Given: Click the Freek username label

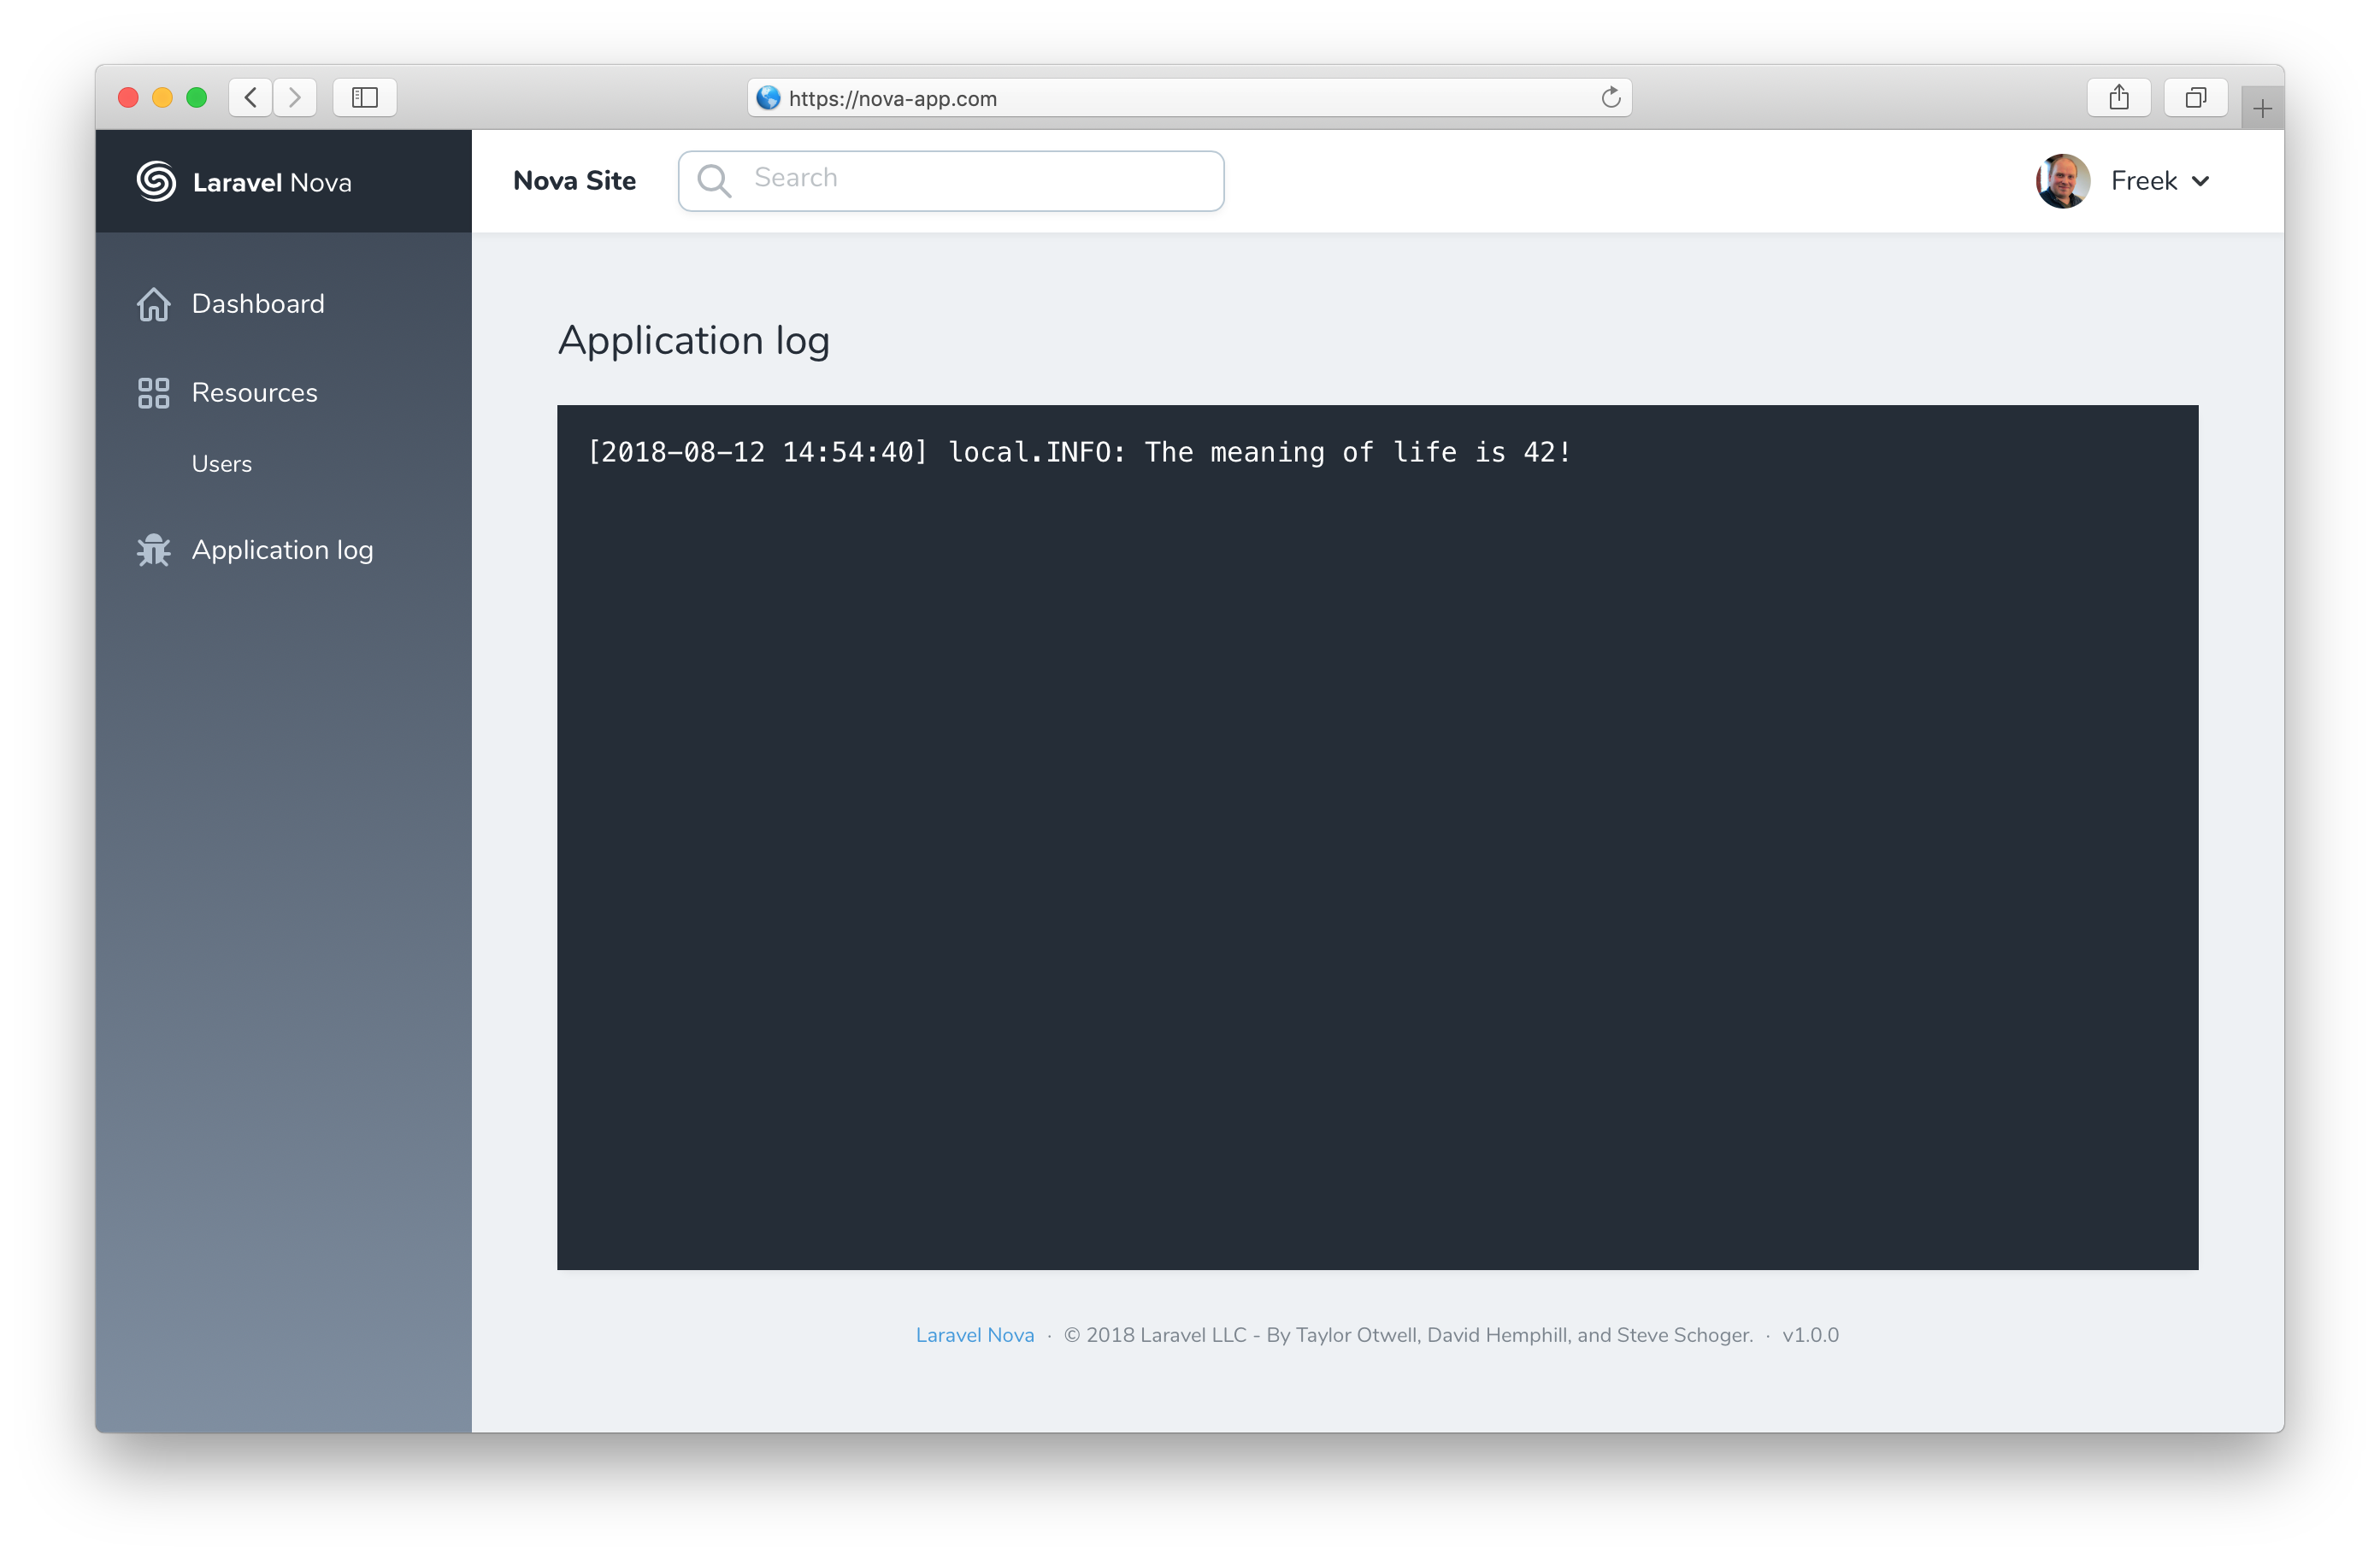Looking at the screenshot, I should (x=2144, y=181).
